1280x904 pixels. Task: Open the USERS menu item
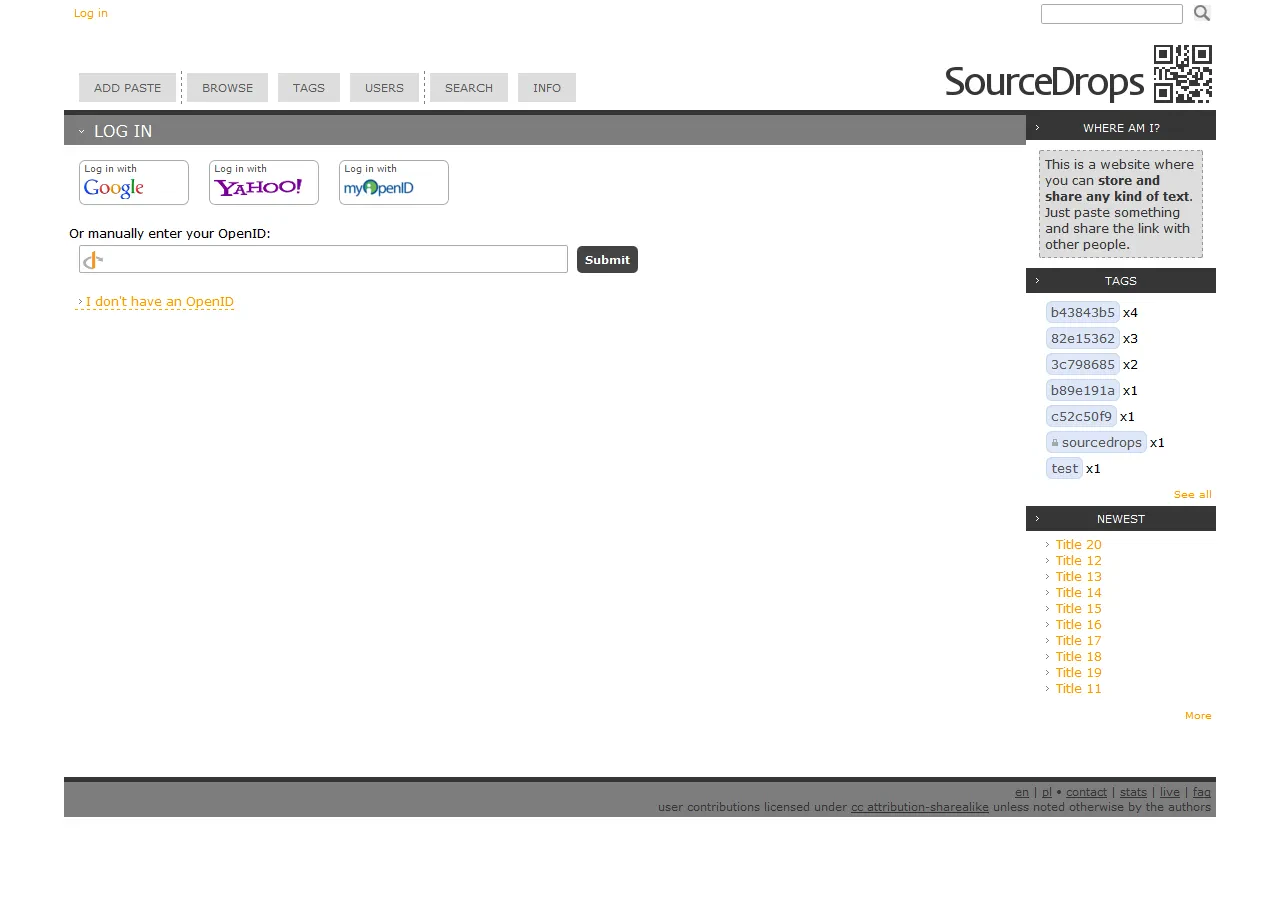point(384,88)
